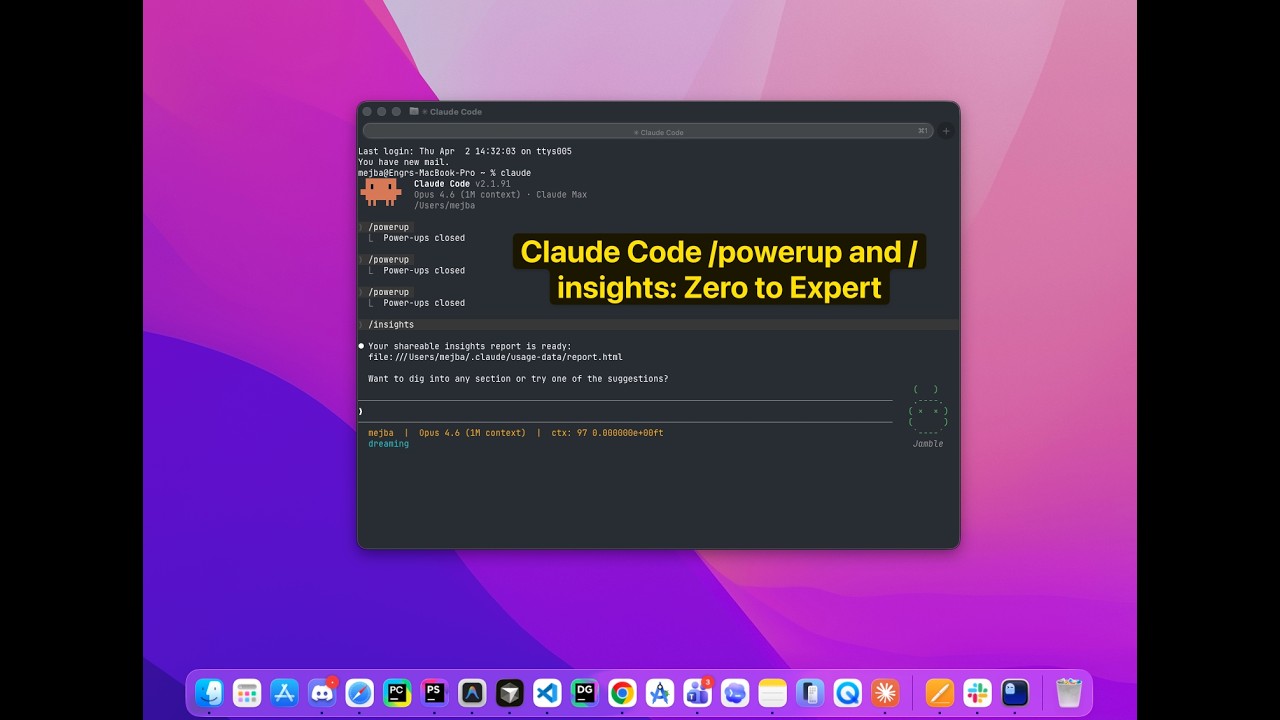Open the Trash in the Dock
Image resolution: width=1280 pixels, height=720 pixels.
1069,692
